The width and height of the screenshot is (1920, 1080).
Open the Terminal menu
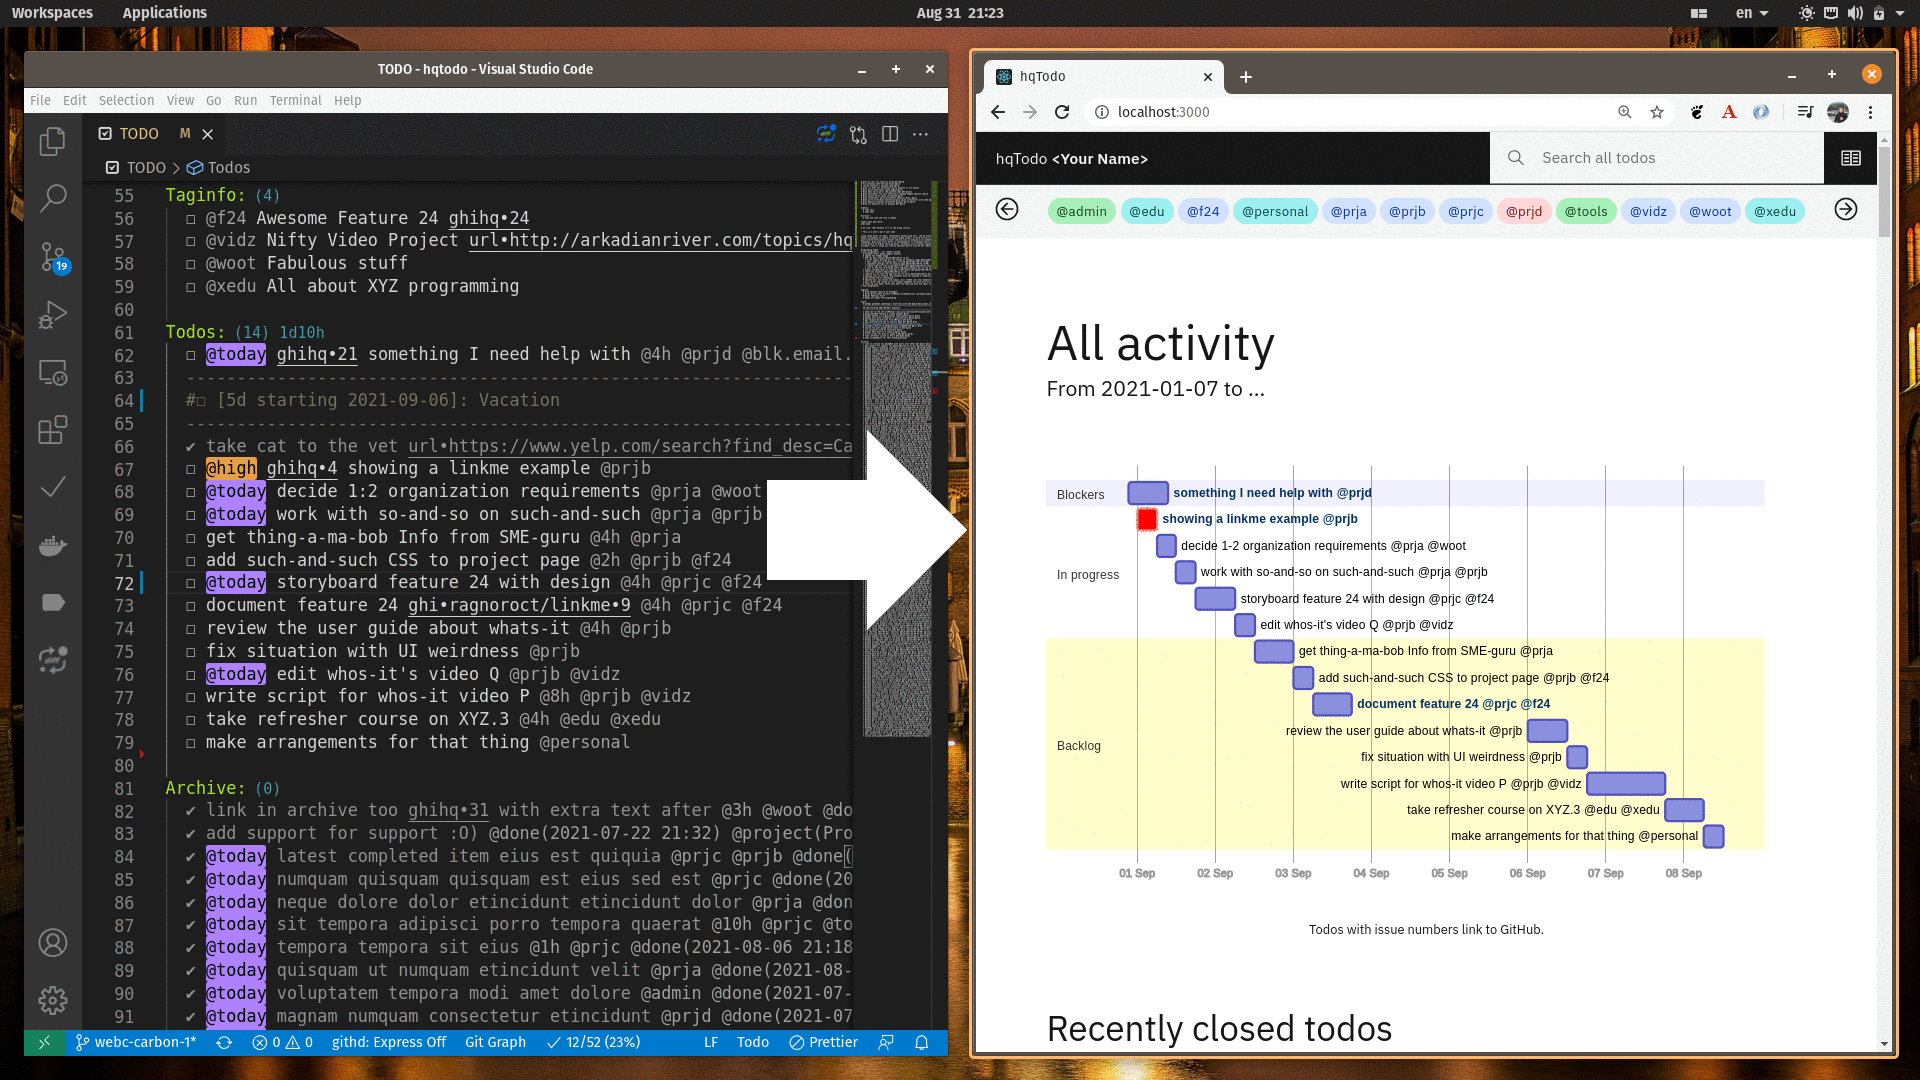click(295, 100)
